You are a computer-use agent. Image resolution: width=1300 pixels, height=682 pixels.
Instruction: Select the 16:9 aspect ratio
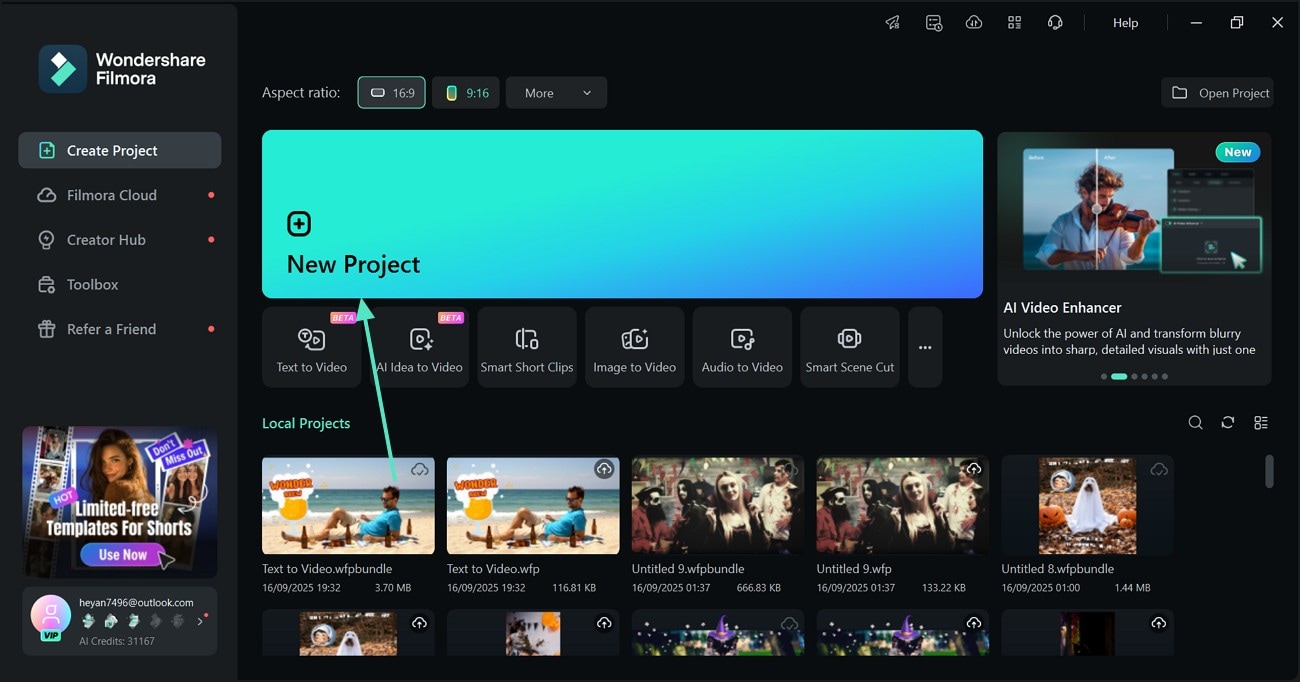click(391, 92)
